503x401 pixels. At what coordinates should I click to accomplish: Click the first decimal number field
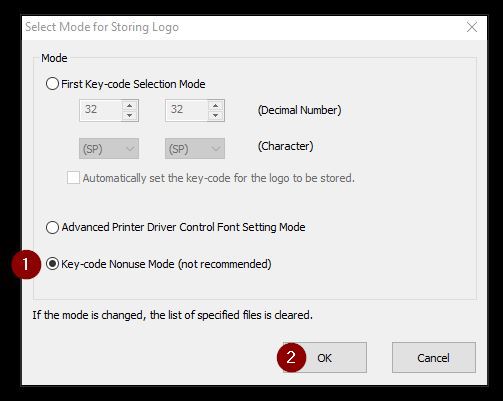(x=100, y=110)
